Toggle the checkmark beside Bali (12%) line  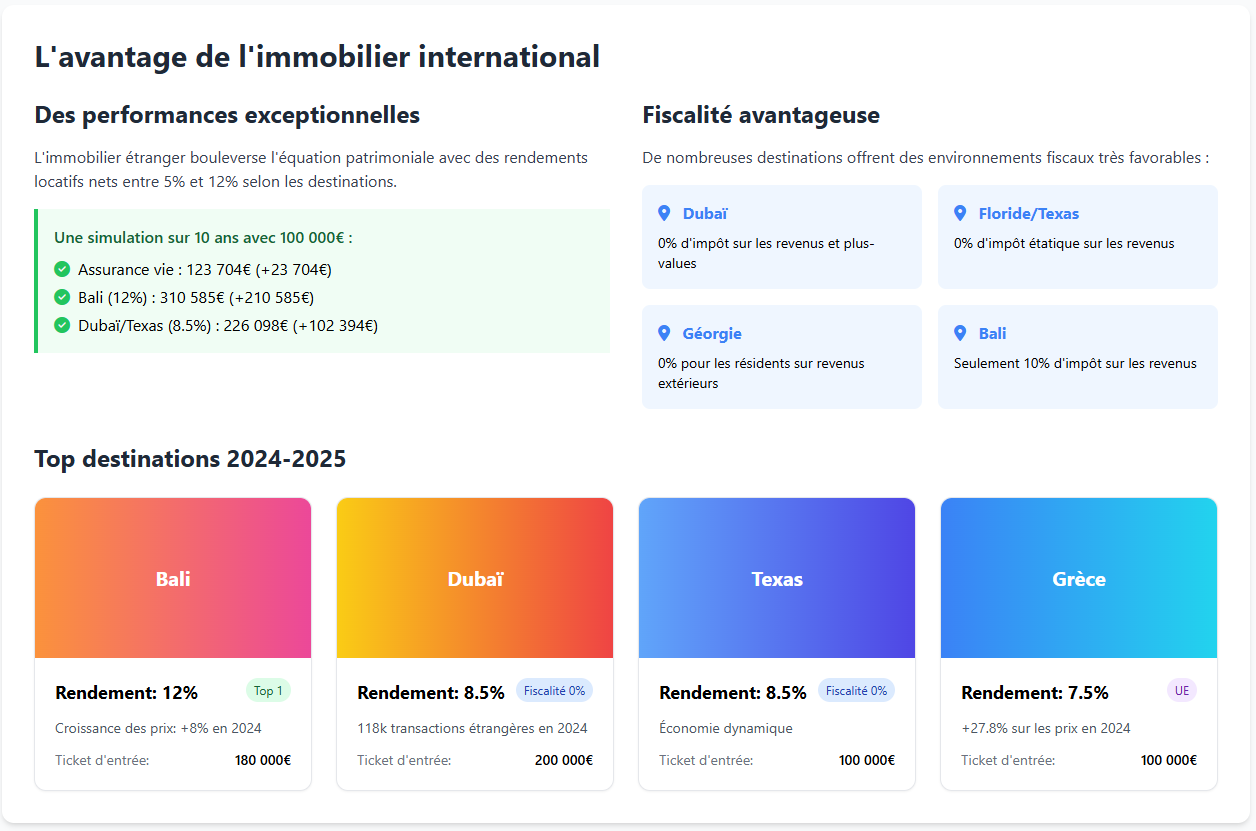61,297
